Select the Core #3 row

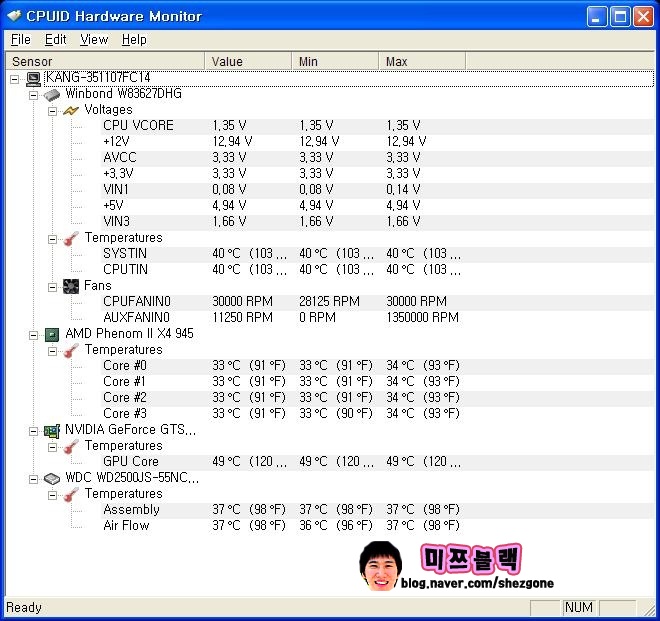[378, 414]
